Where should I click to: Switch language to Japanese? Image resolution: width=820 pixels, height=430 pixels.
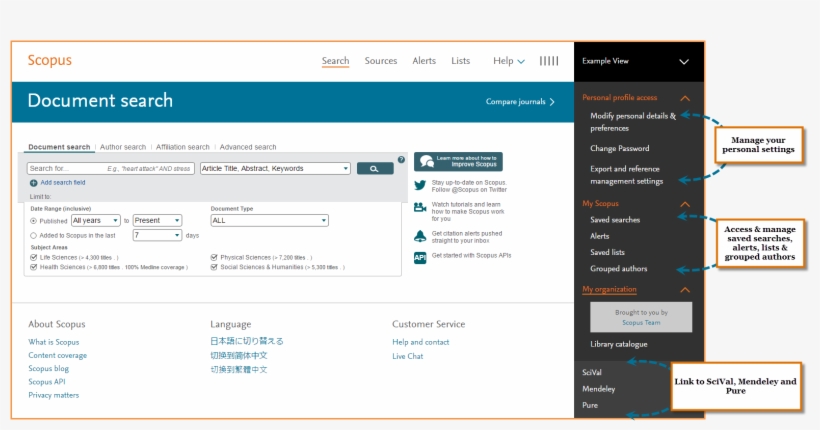pyautogui.click(x=247, y=341)
